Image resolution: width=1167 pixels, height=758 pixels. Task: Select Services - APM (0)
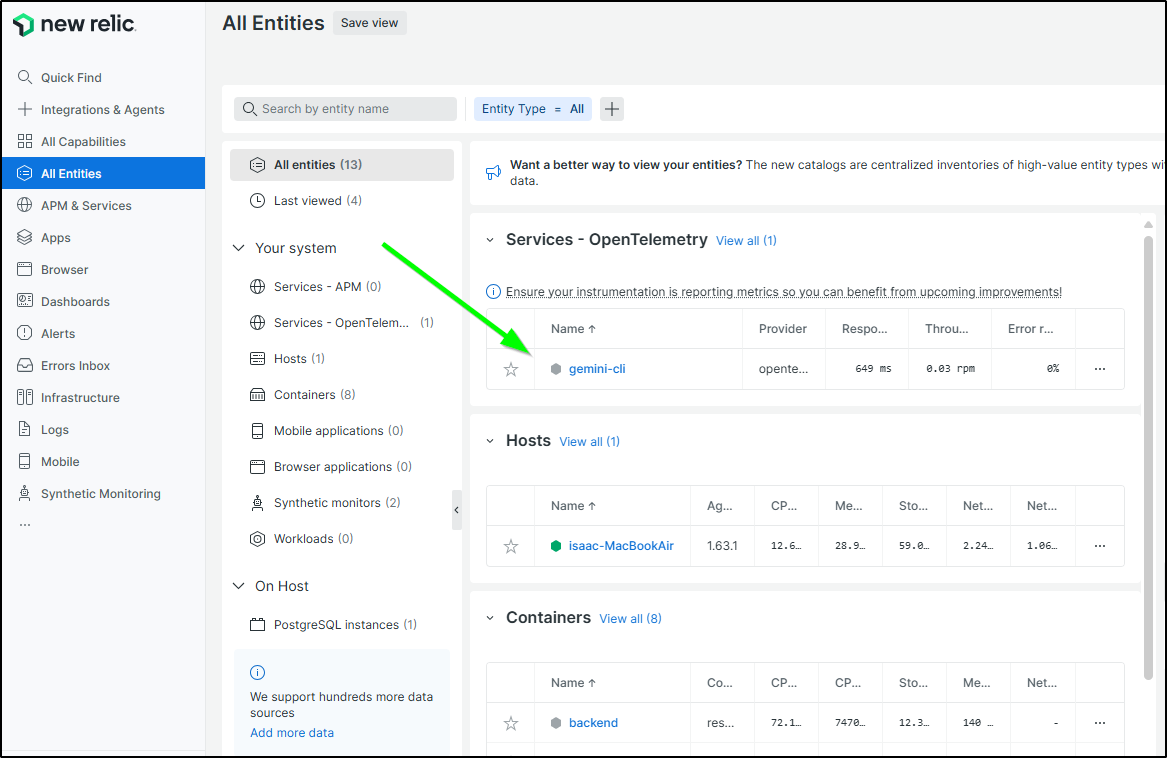pyautogui.click(x=327, y=287)
